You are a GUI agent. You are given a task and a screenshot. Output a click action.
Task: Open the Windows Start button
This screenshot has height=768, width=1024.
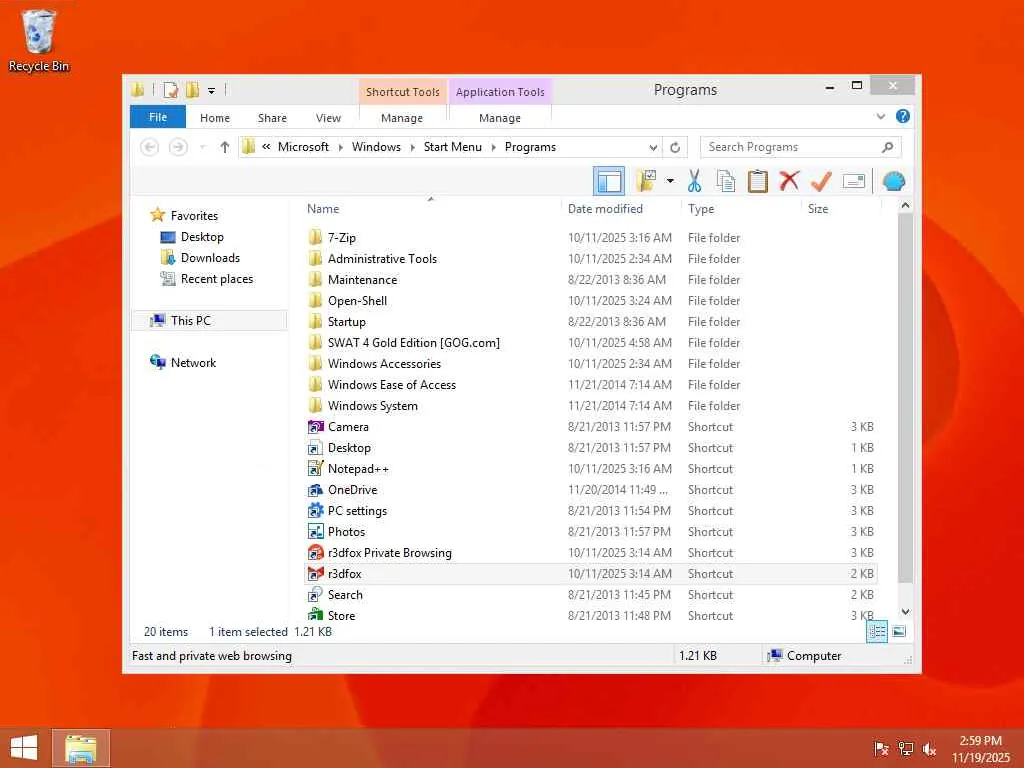pos(24,747)
